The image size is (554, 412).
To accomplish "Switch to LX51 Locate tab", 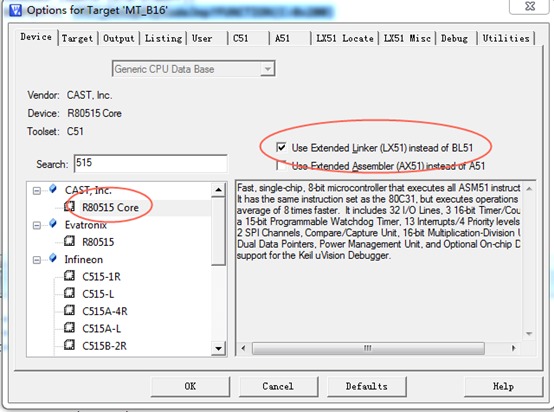I will [345, 39].
